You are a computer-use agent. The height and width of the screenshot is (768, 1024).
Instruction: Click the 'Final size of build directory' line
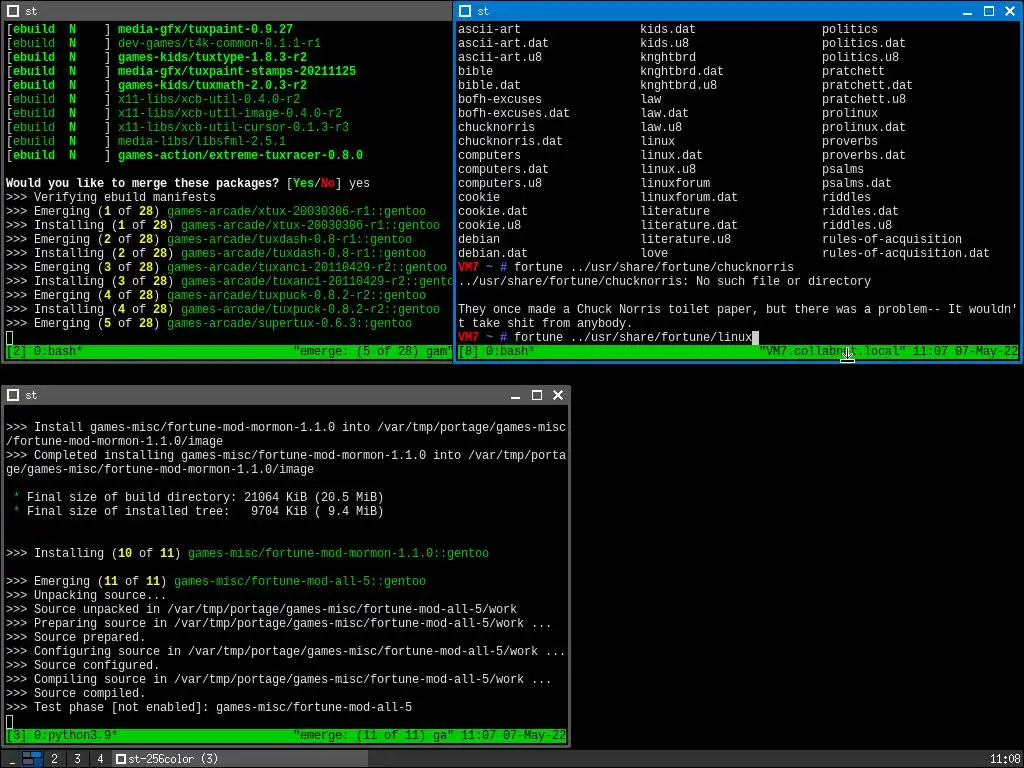pos(199,498)
